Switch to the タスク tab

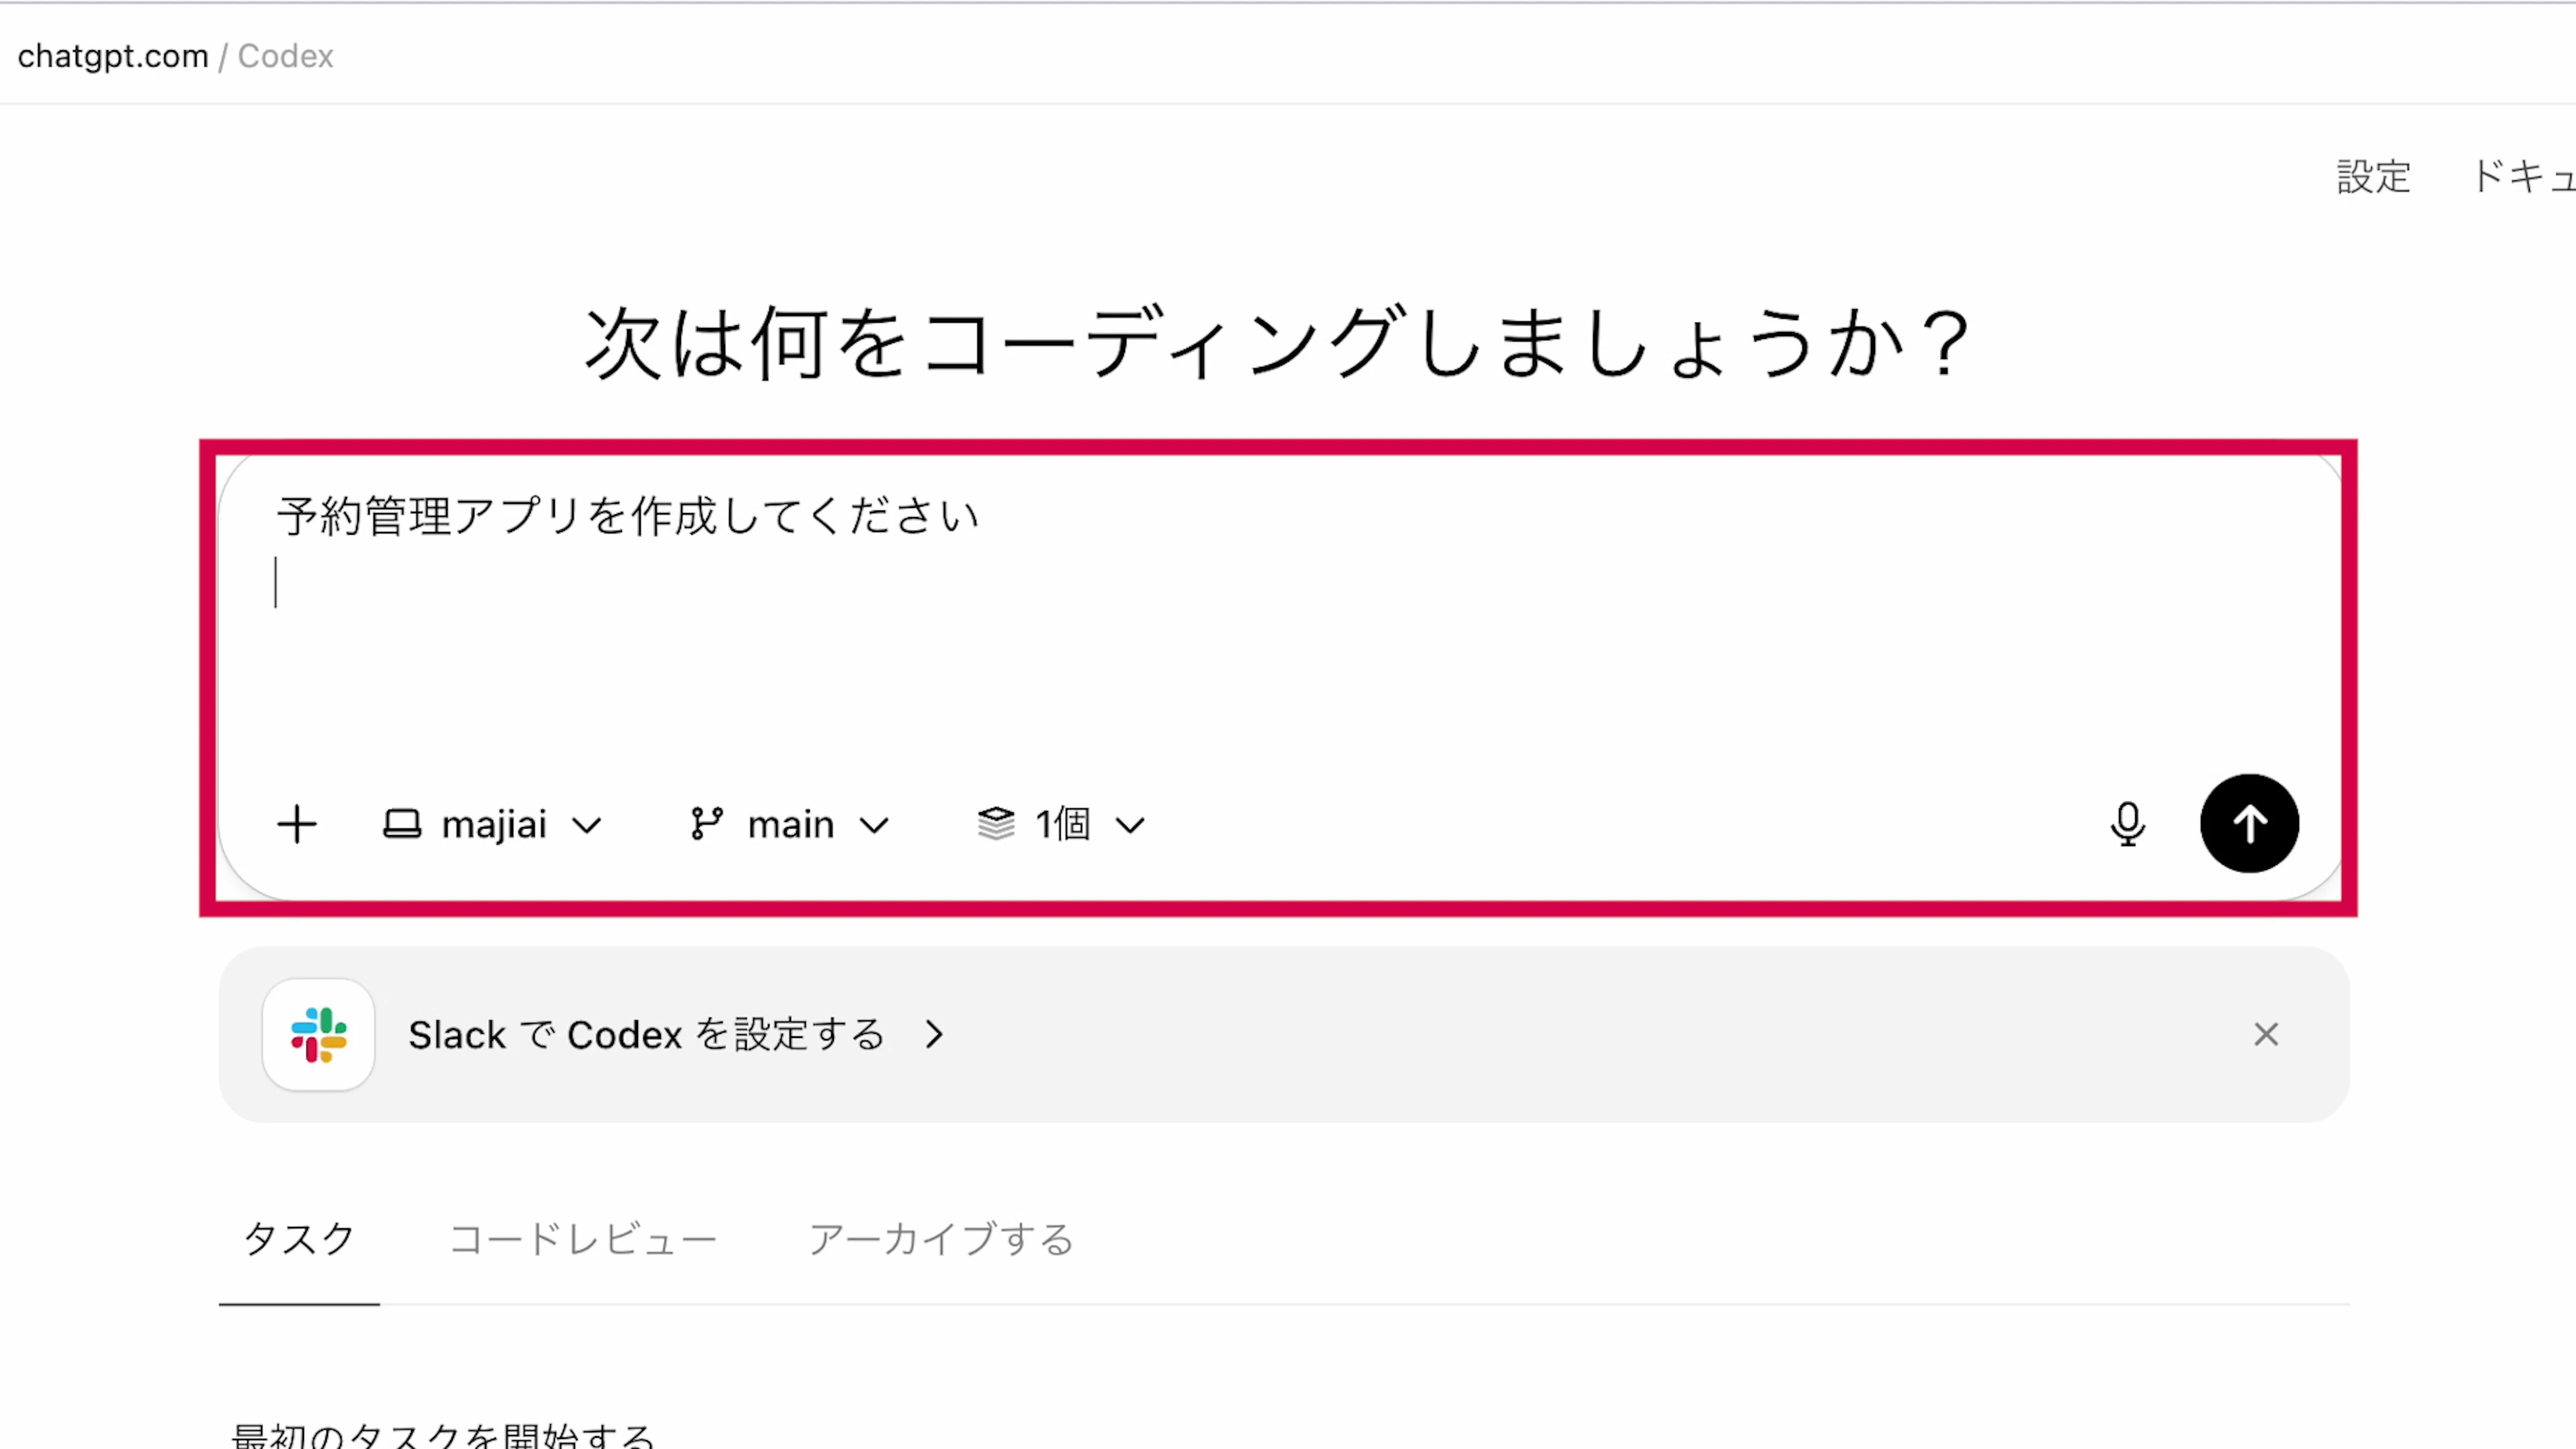299,1239
